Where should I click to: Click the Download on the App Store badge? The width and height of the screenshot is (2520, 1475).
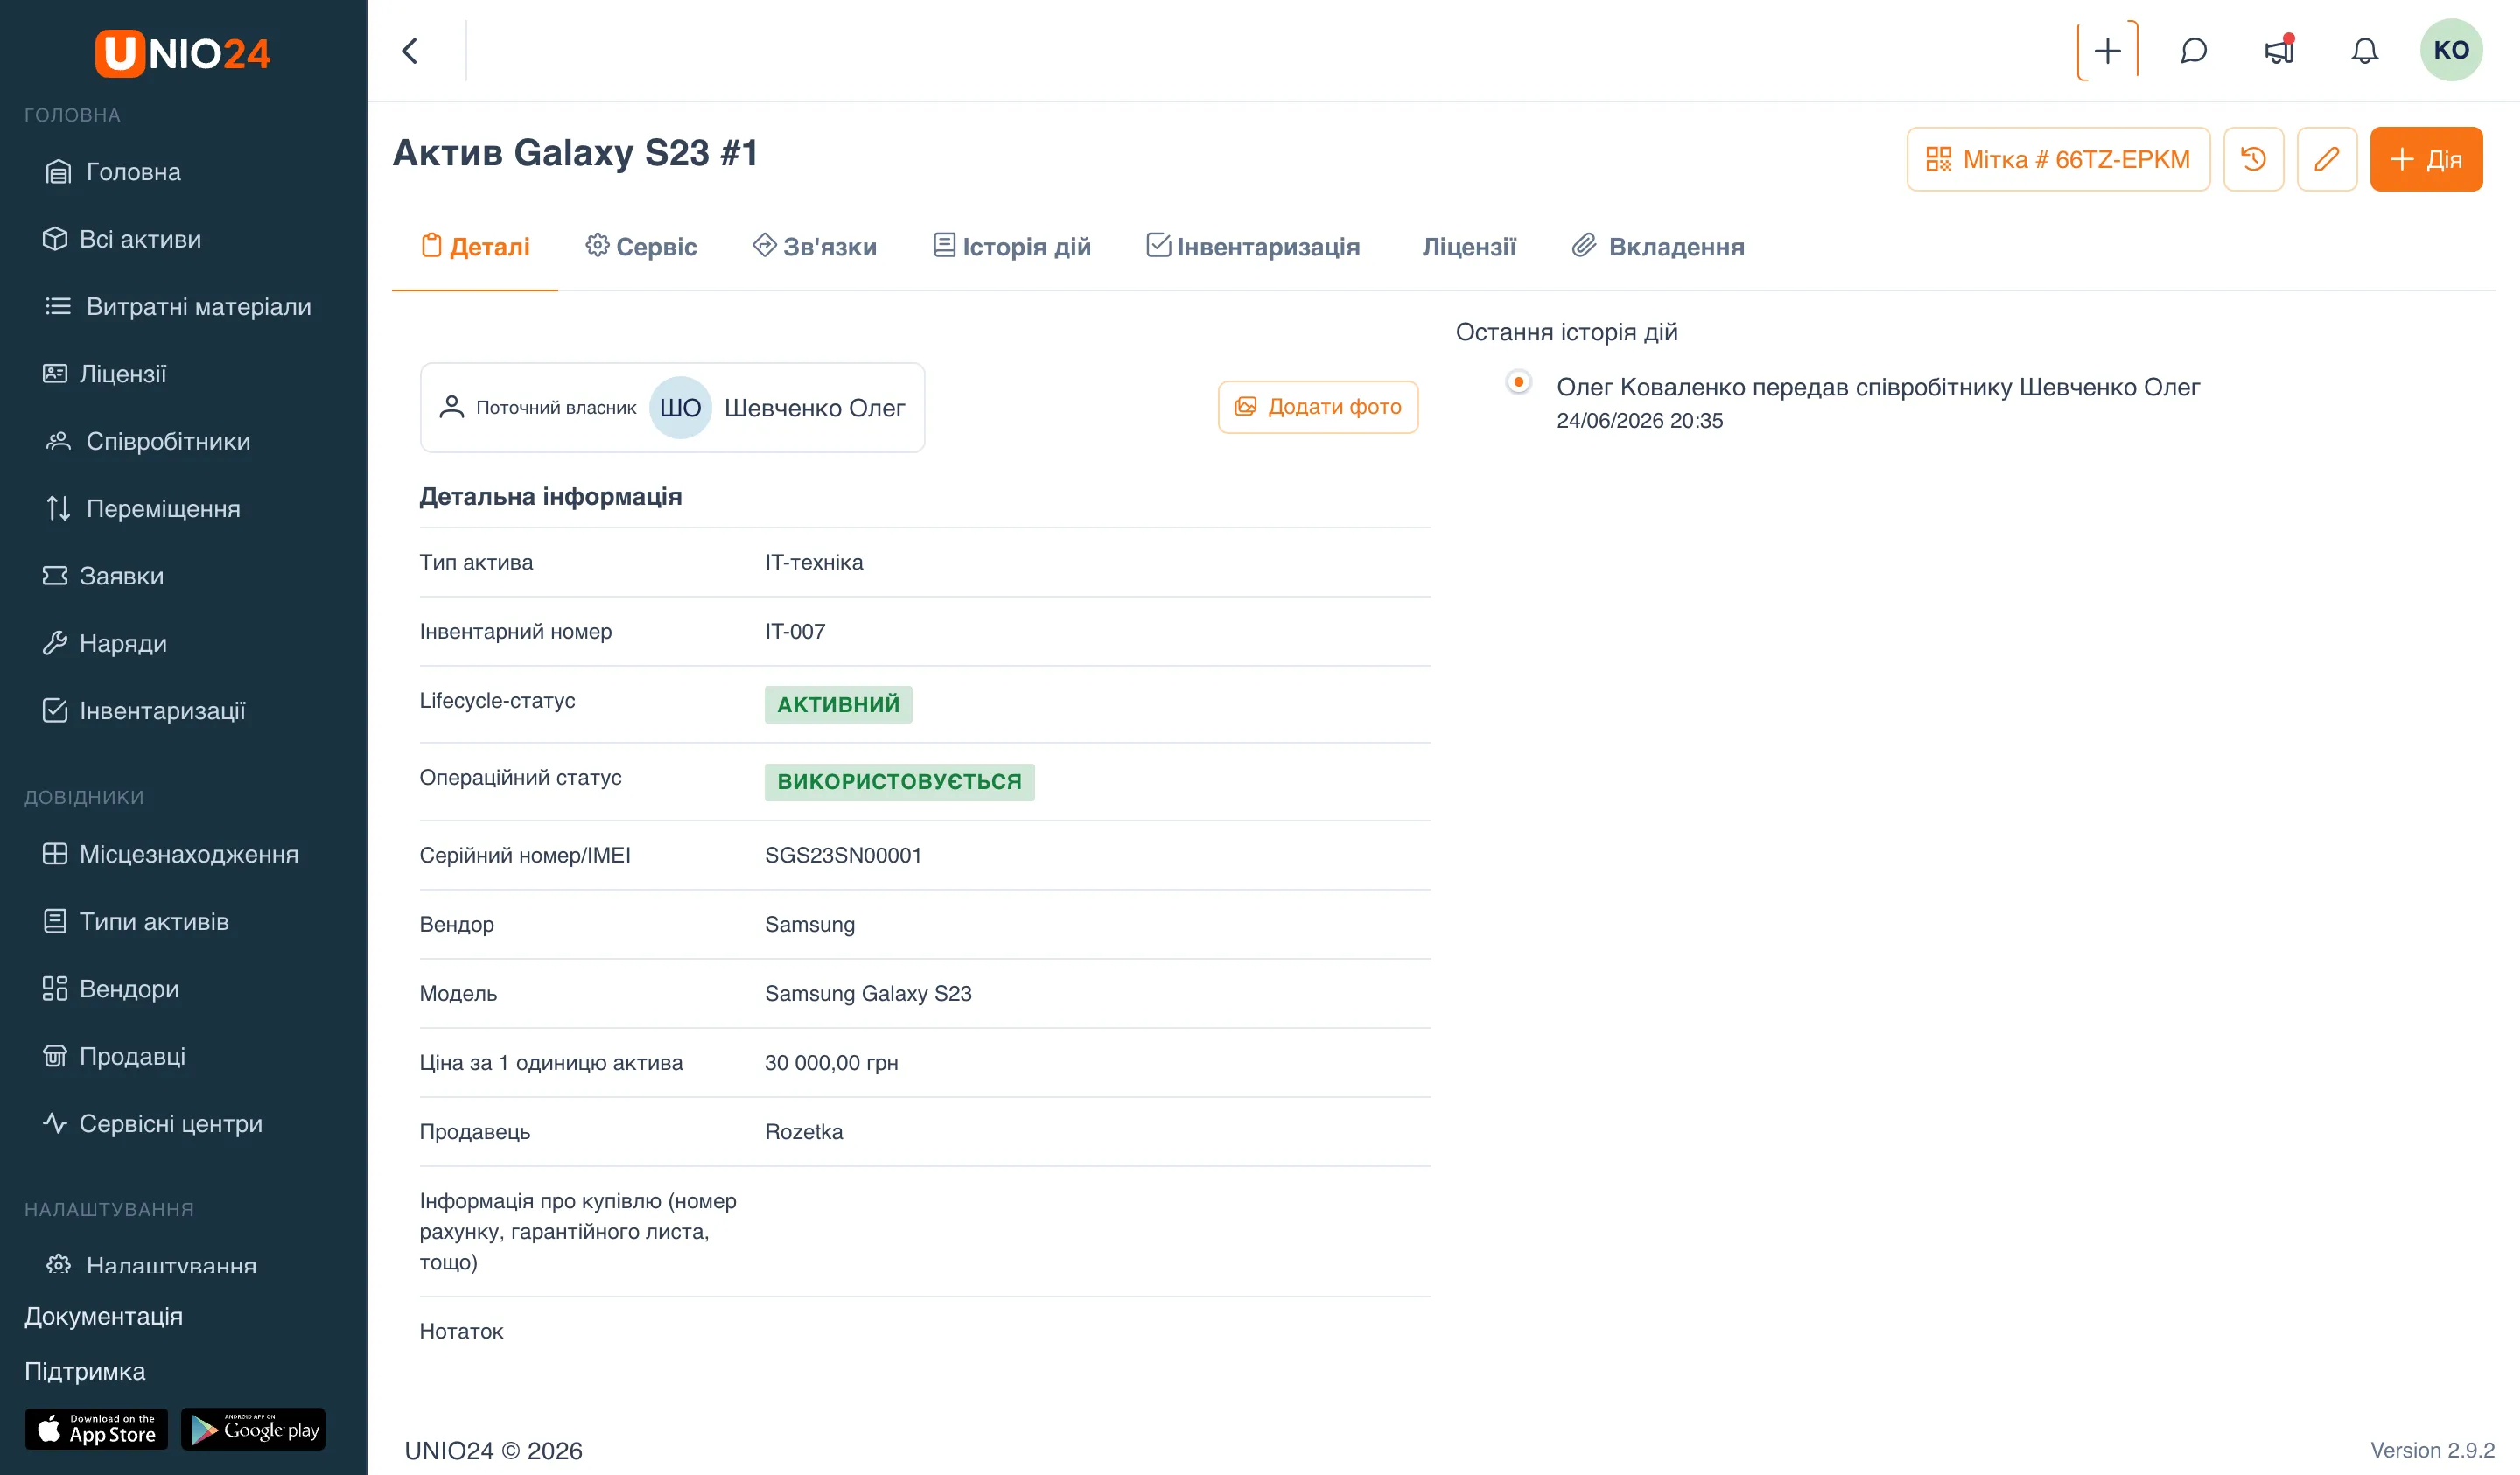tap(96, 1429)
